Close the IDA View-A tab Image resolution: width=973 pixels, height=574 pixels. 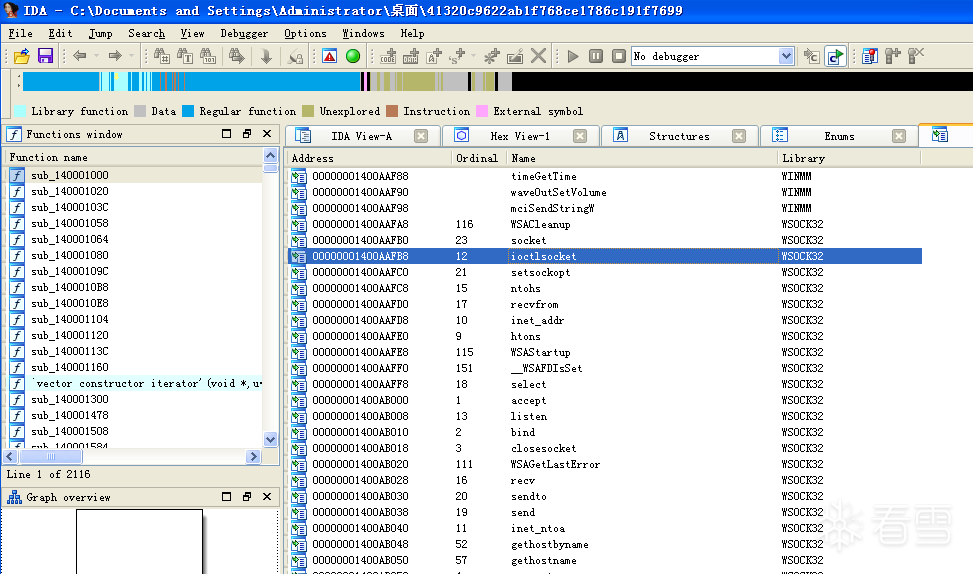tap(421, 136)
